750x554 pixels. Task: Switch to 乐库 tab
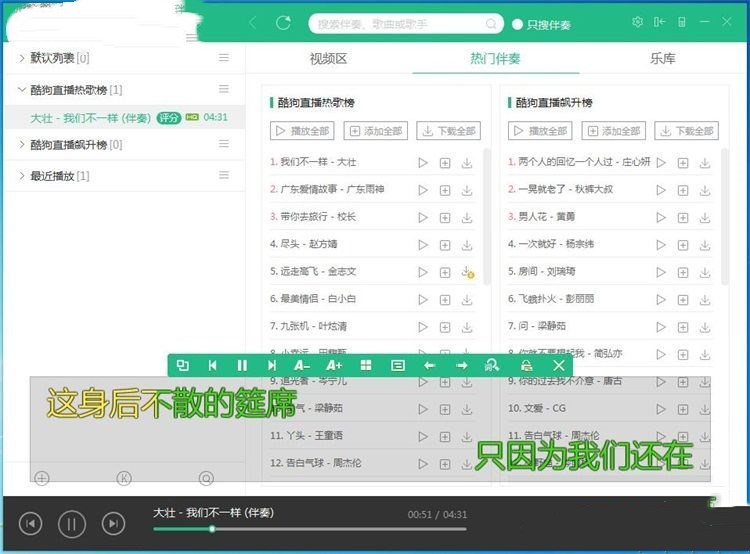[x=662, y=59]
